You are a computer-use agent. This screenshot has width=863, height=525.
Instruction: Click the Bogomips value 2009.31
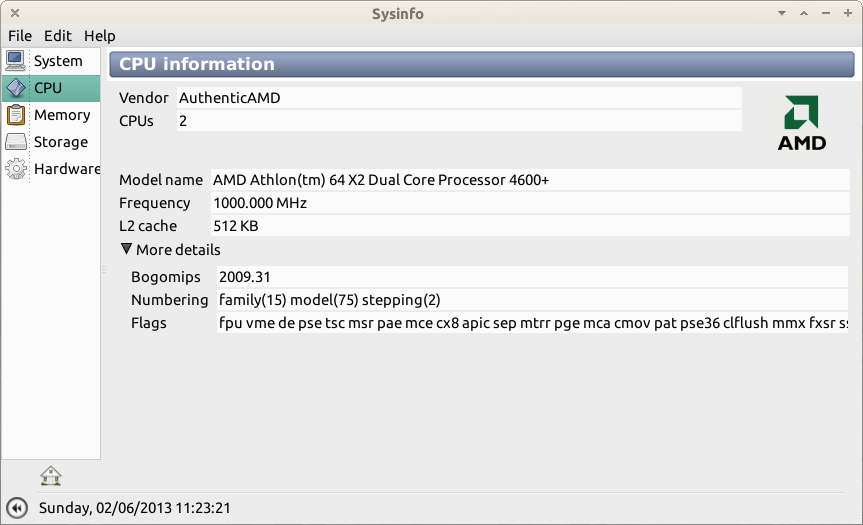click(245, 277)
